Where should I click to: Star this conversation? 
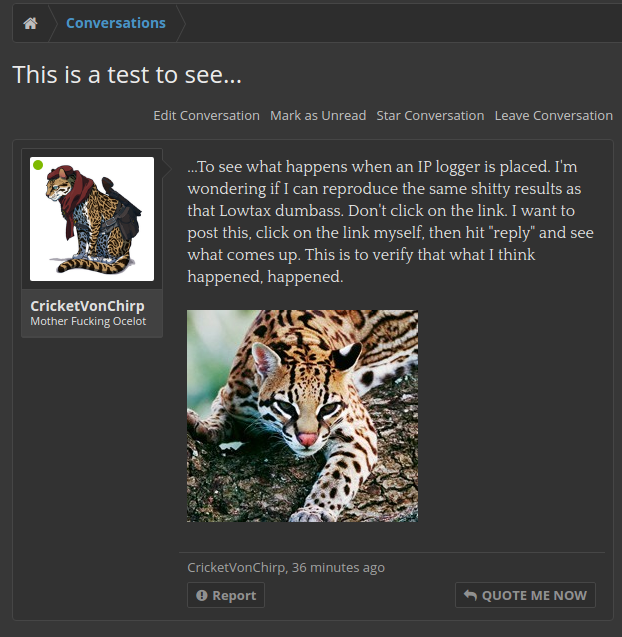[x=430, y=115]
